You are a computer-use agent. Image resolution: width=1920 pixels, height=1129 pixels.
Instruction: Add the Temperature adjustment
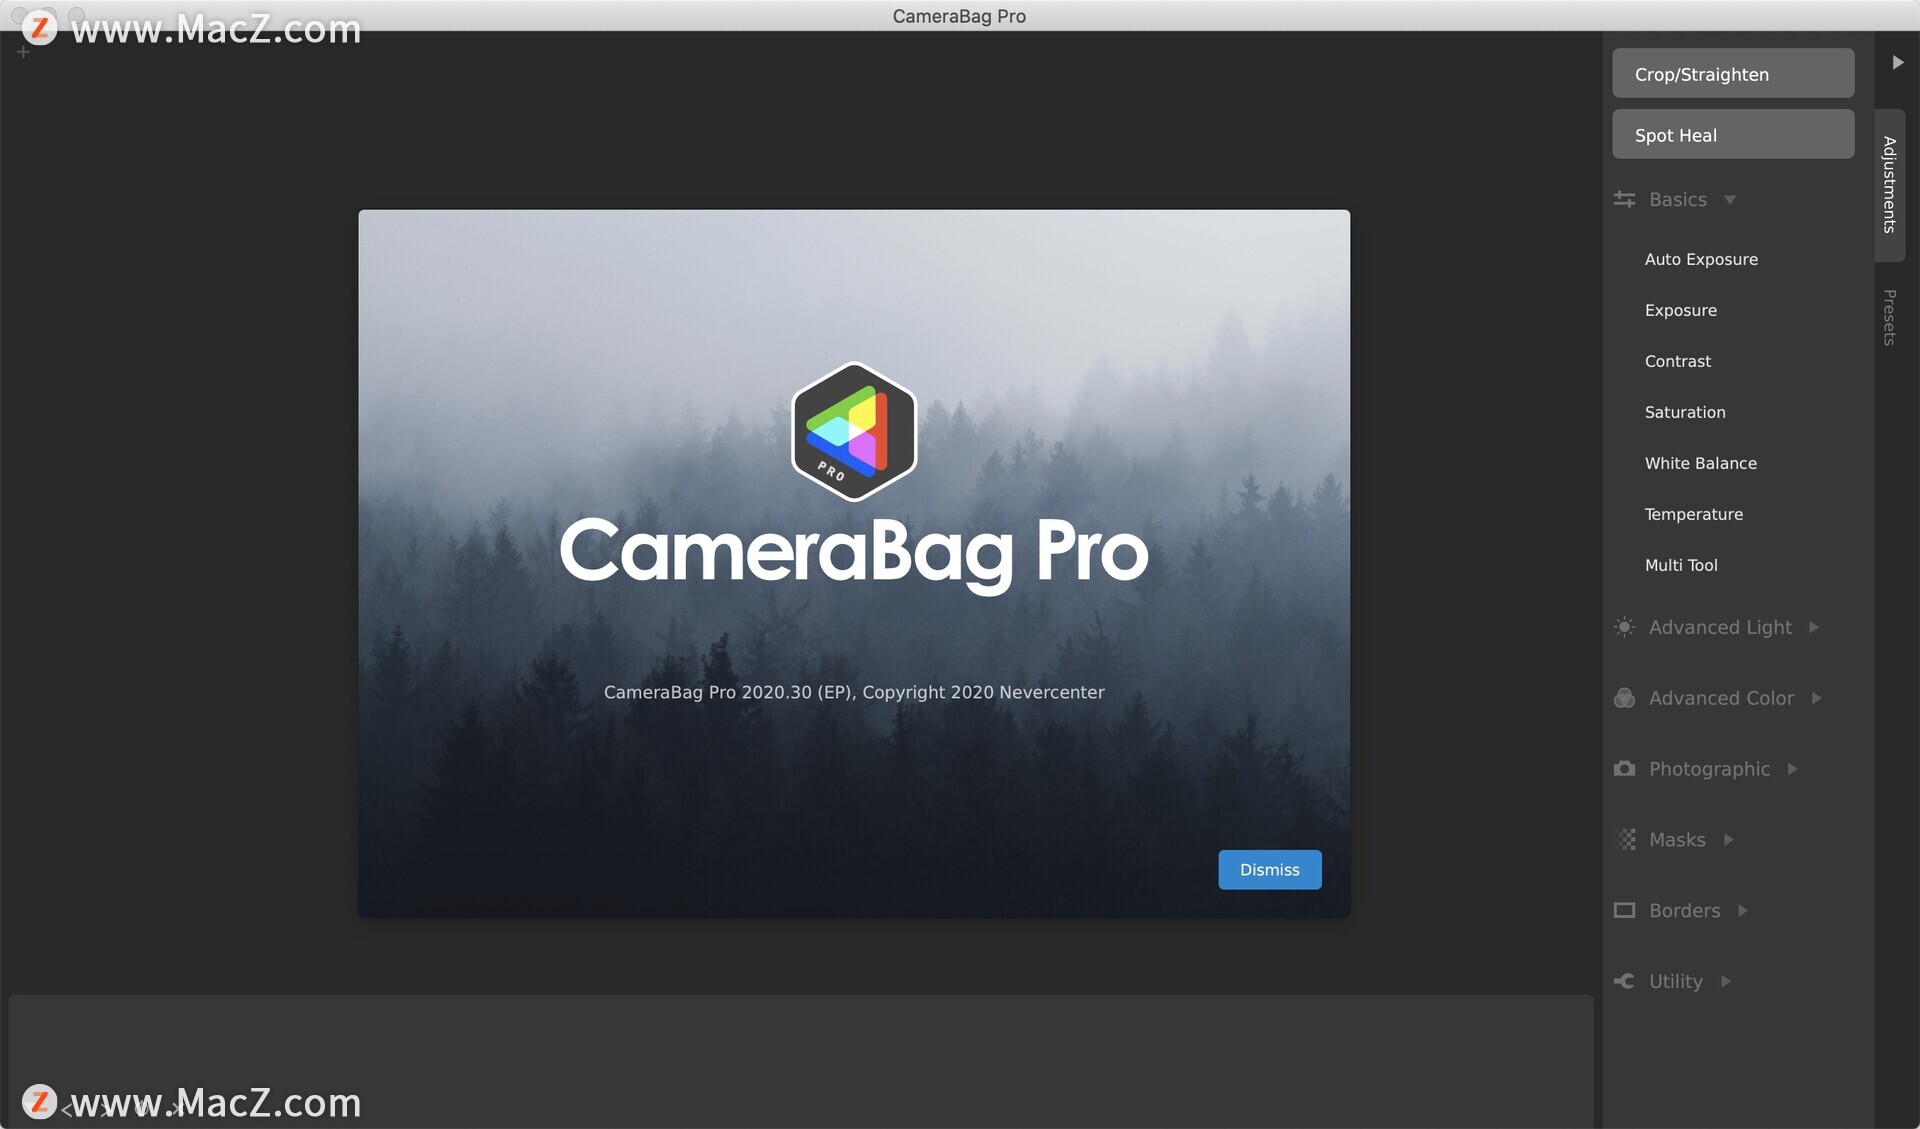1693,514
